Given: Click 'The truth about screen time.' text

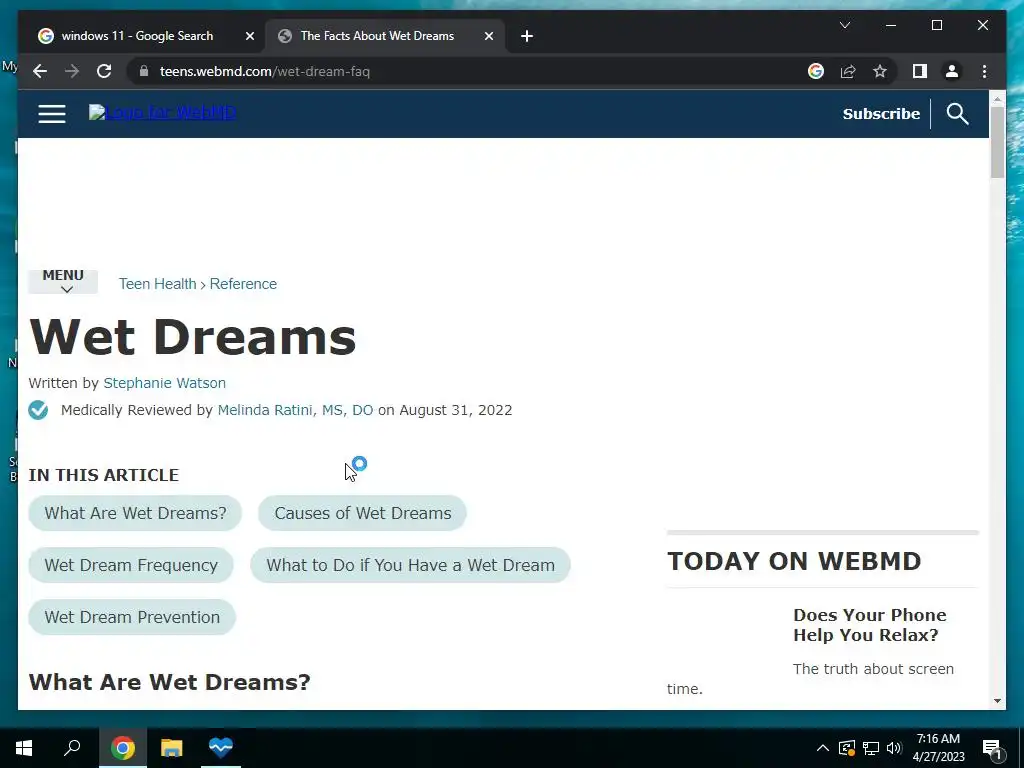Looking at the screenshot, I should pos(810,679).
